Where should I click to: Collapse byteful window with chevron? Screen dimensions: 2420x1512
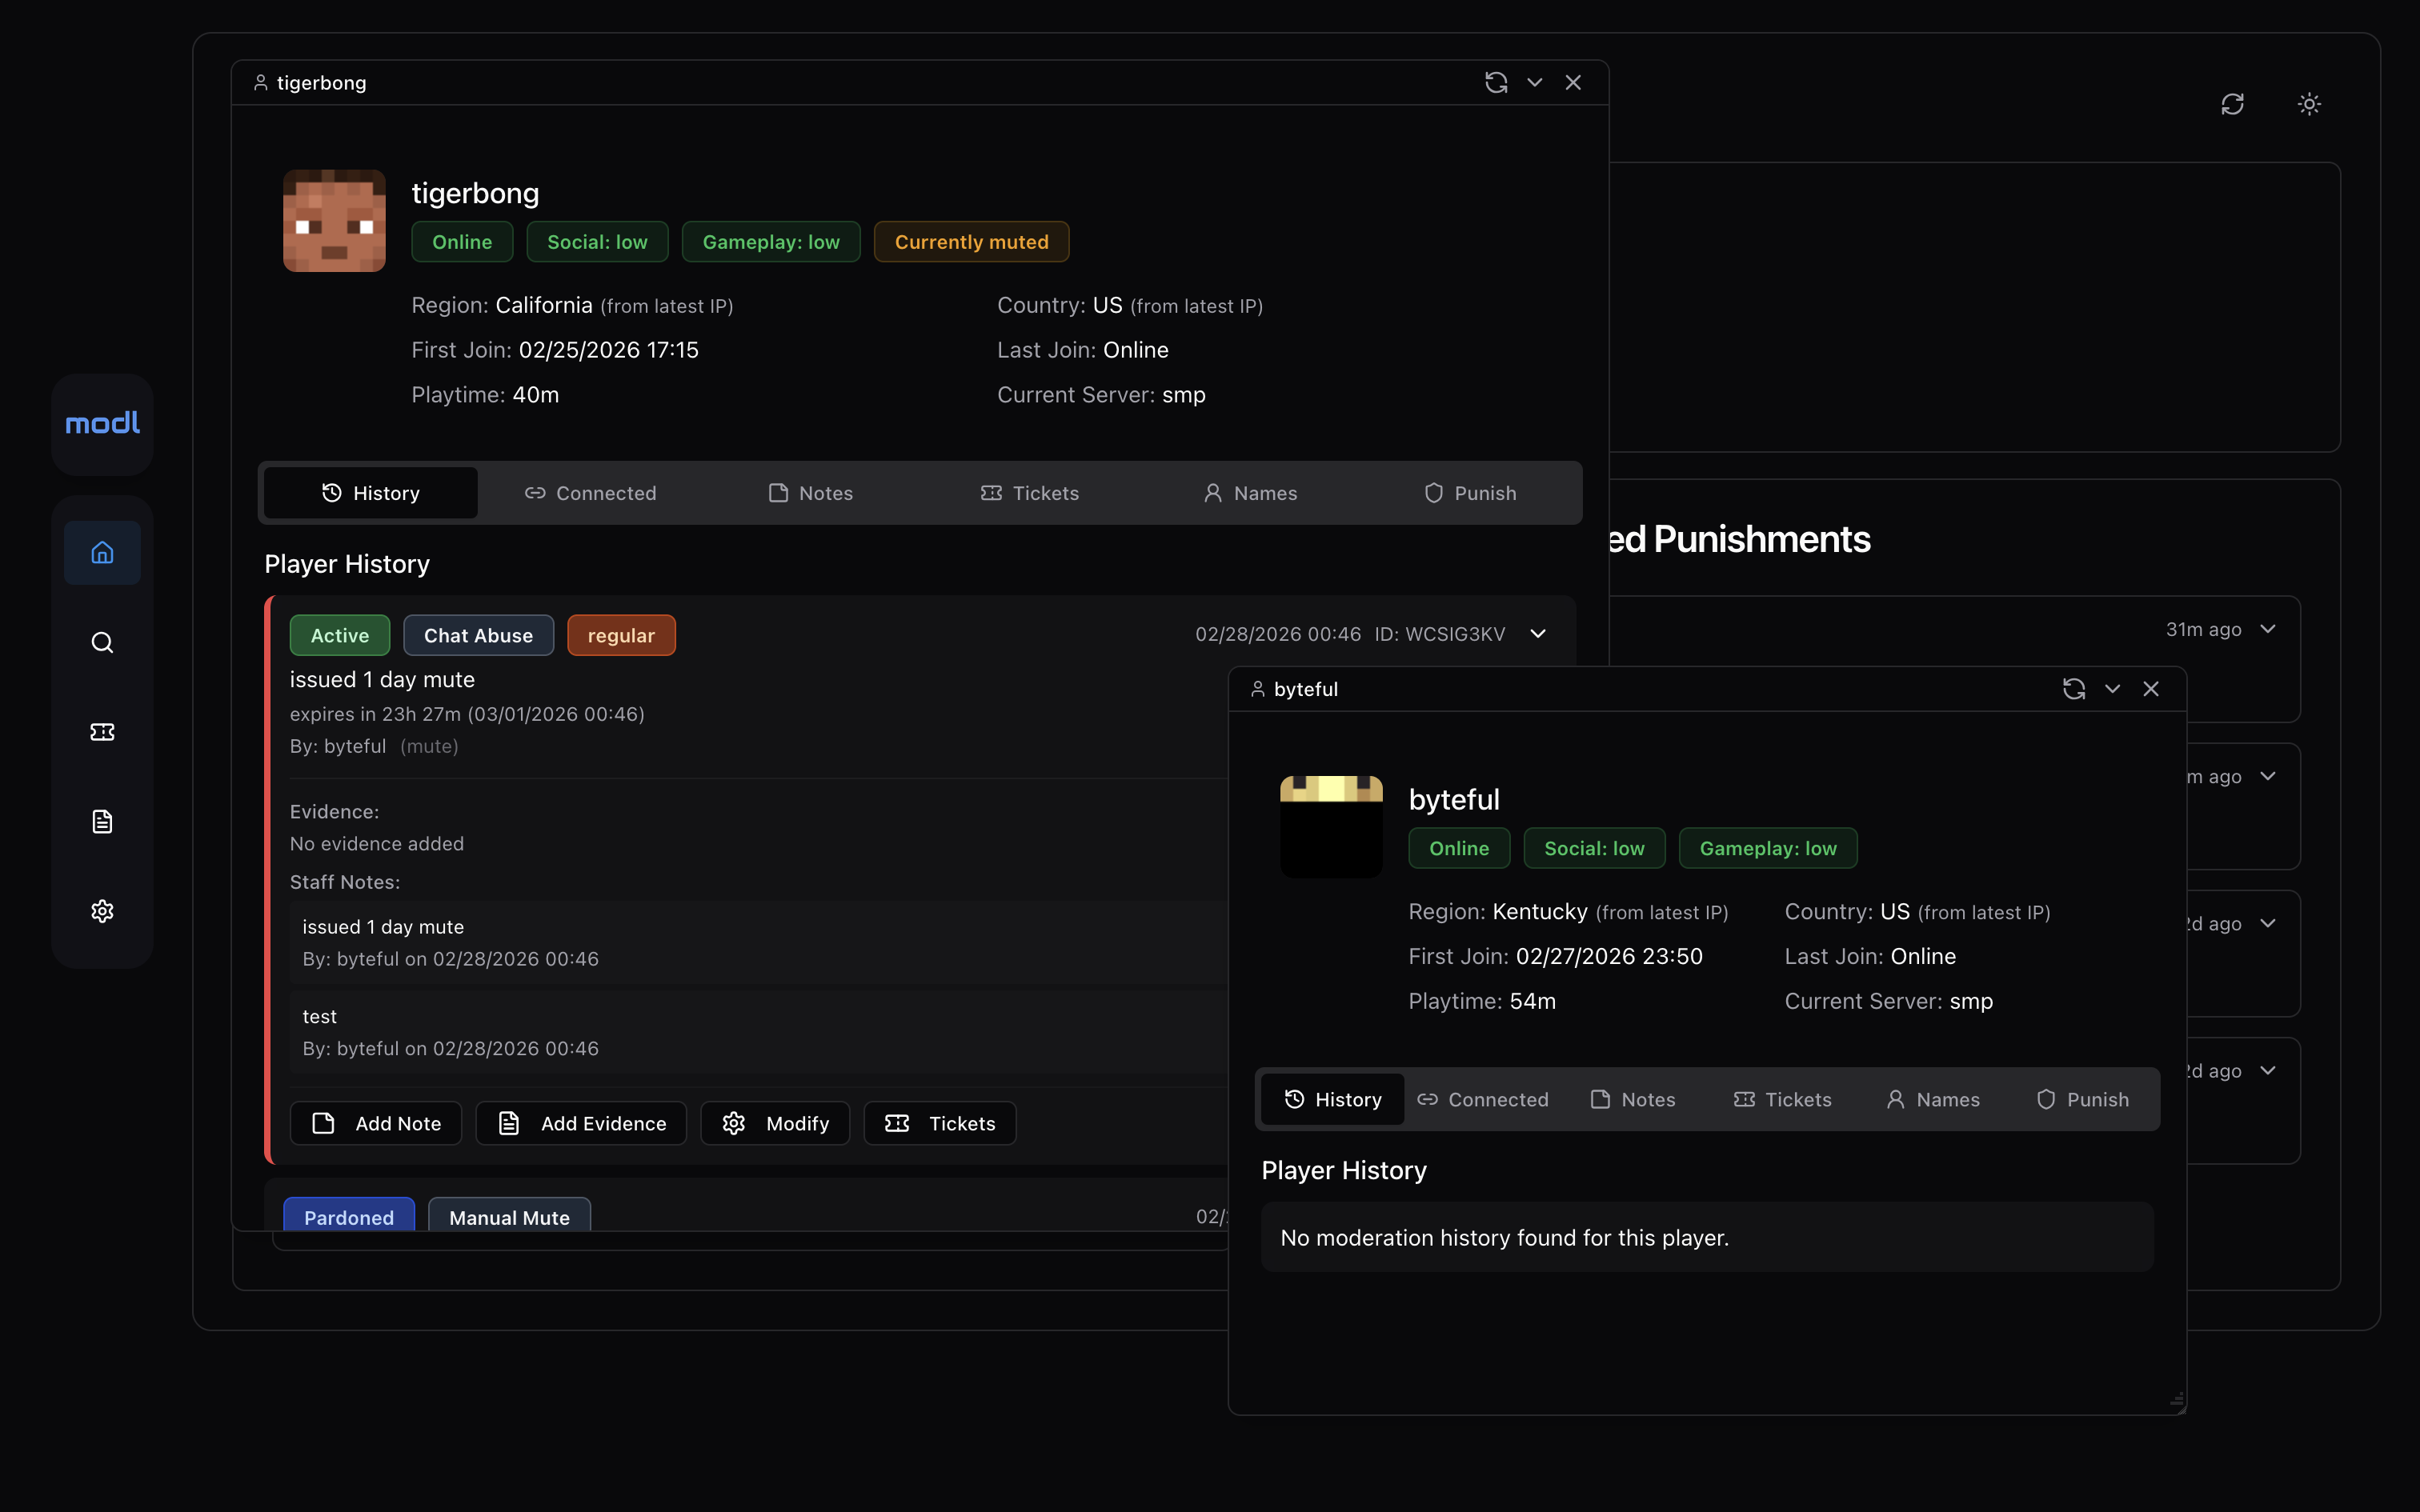tap(2112, 689)
